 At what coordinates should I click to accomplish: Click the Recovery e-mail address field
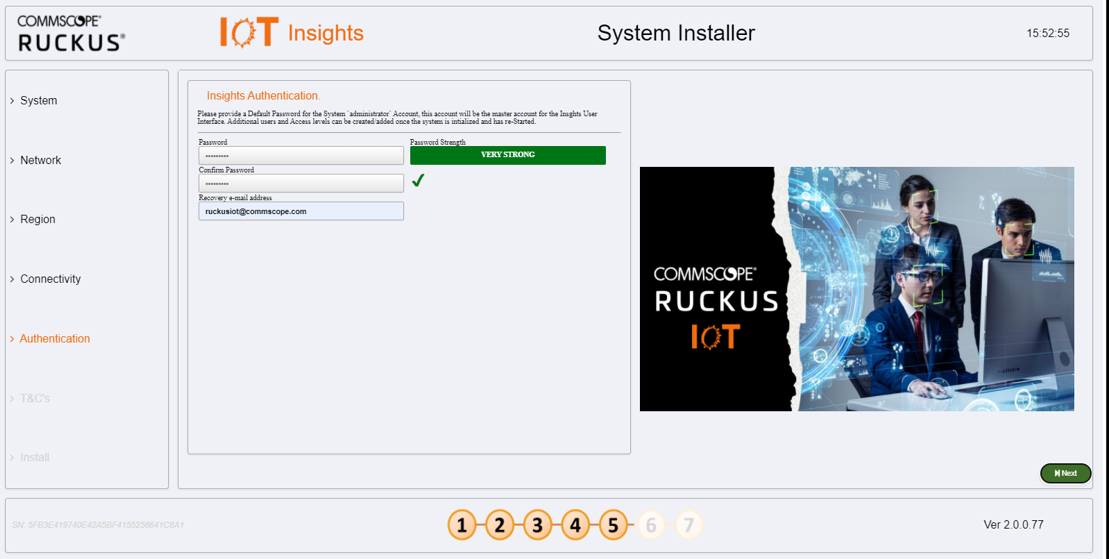click(301, 211)
